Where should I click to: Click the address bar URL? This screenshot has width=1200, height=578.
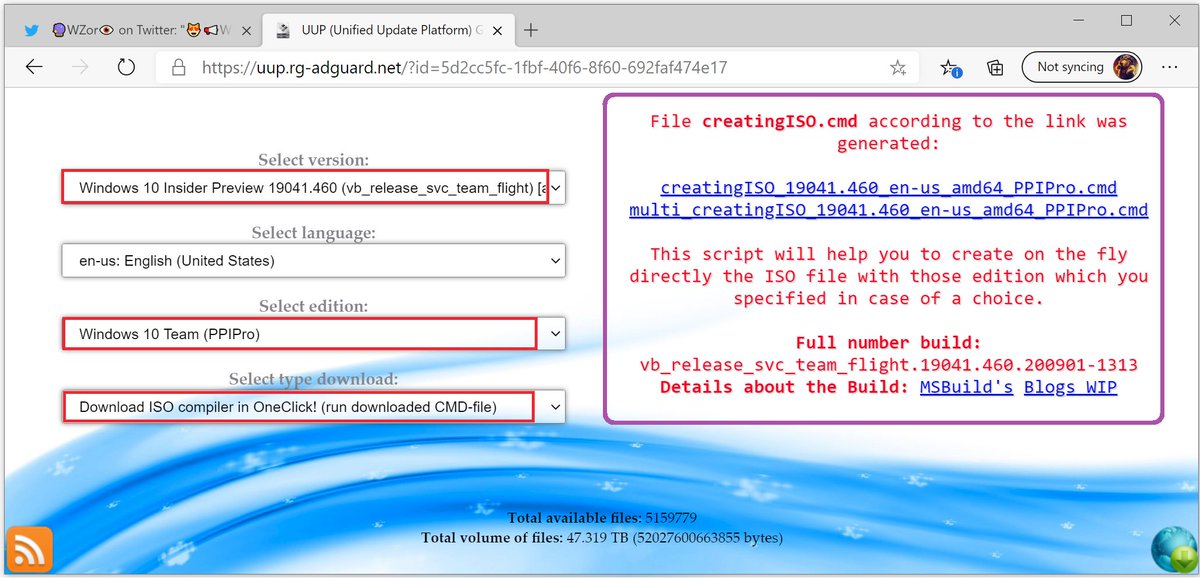[464, 68]
